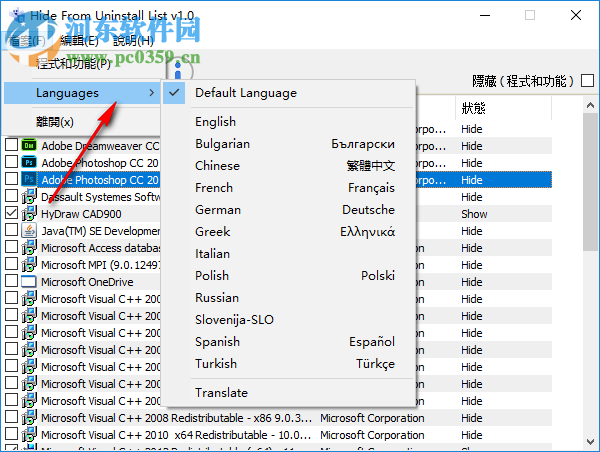Switch language to Bulgarian
Screen dimensions: 600x452
[289, 144]
